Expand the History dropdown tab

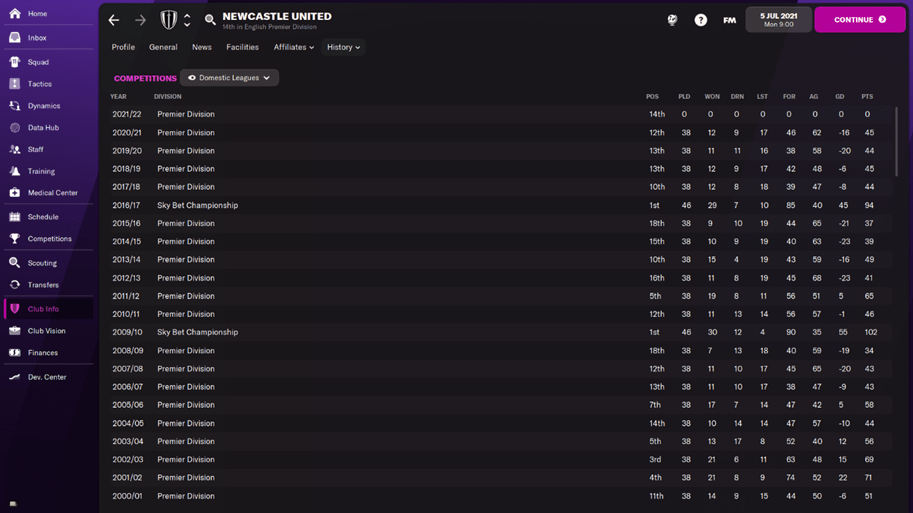343,47
